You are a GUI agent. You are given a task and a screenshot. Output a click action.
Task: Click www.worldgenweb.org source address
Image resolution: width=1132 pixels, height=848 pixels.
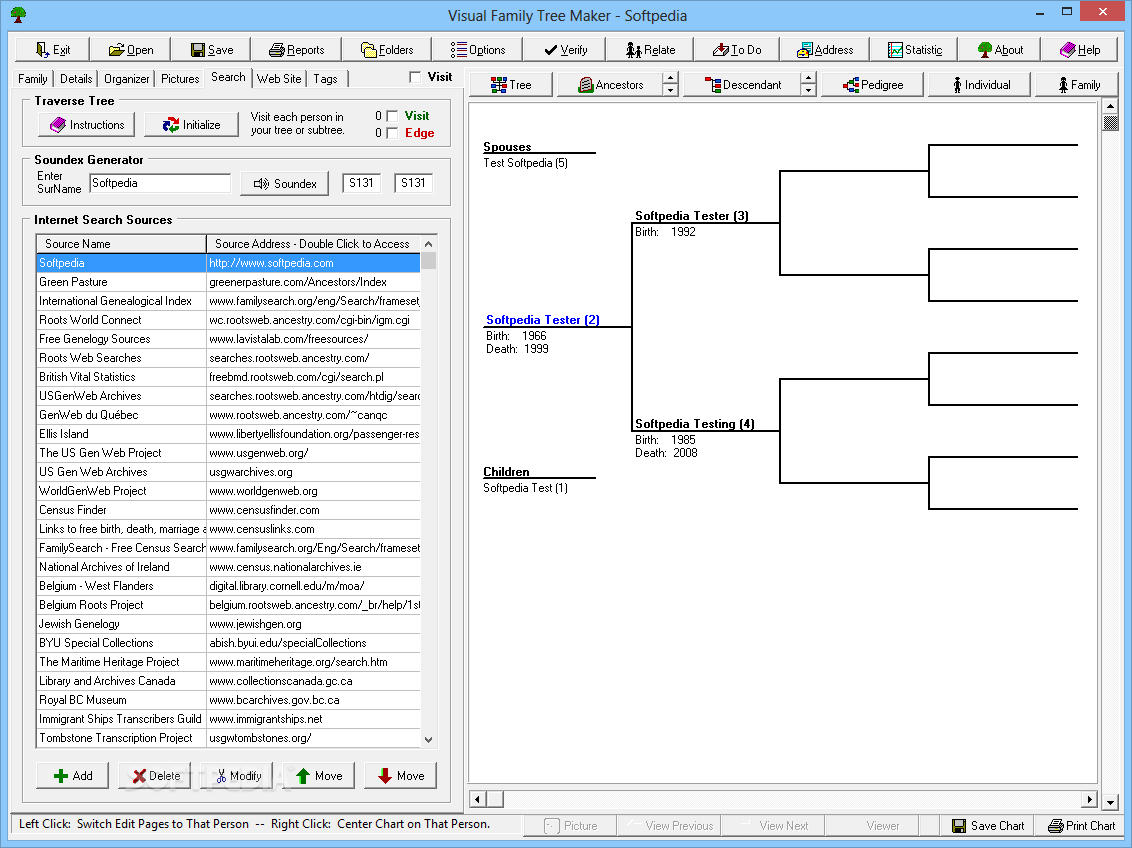point(264,491)
